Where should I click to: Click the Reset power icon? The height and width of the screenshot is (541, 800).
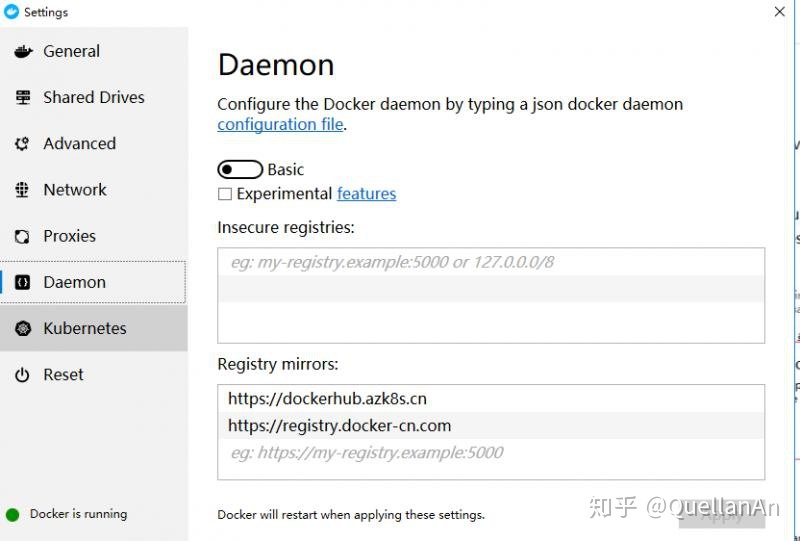coord(22,375)
